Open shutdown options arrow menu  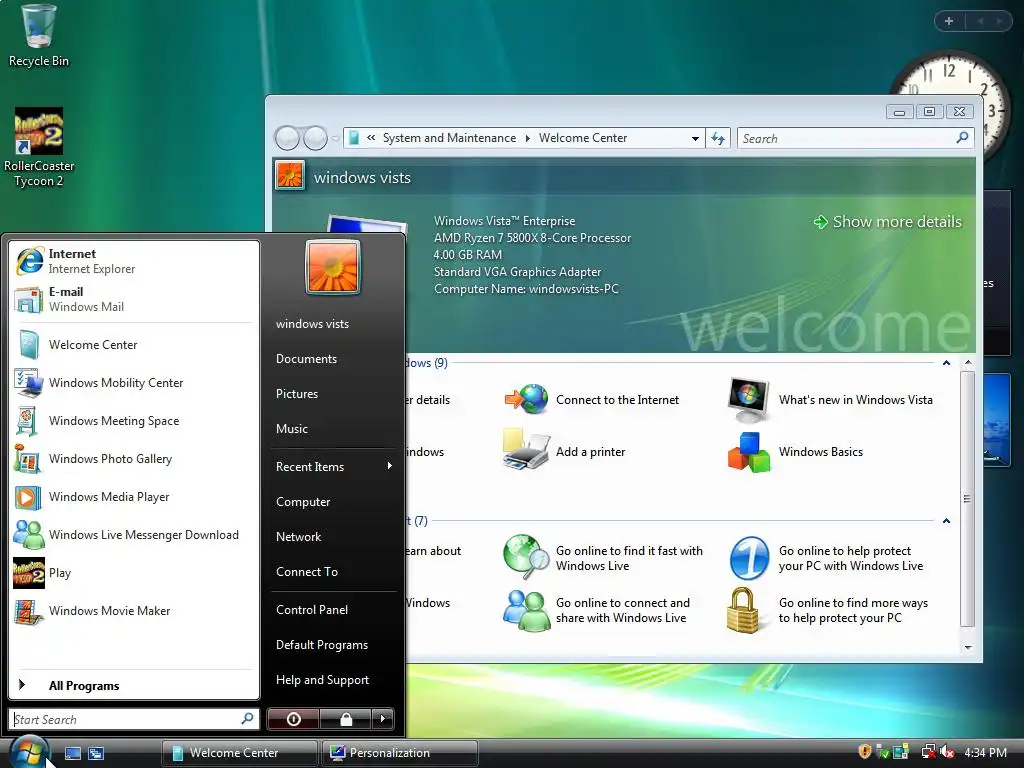pos(383,719)
